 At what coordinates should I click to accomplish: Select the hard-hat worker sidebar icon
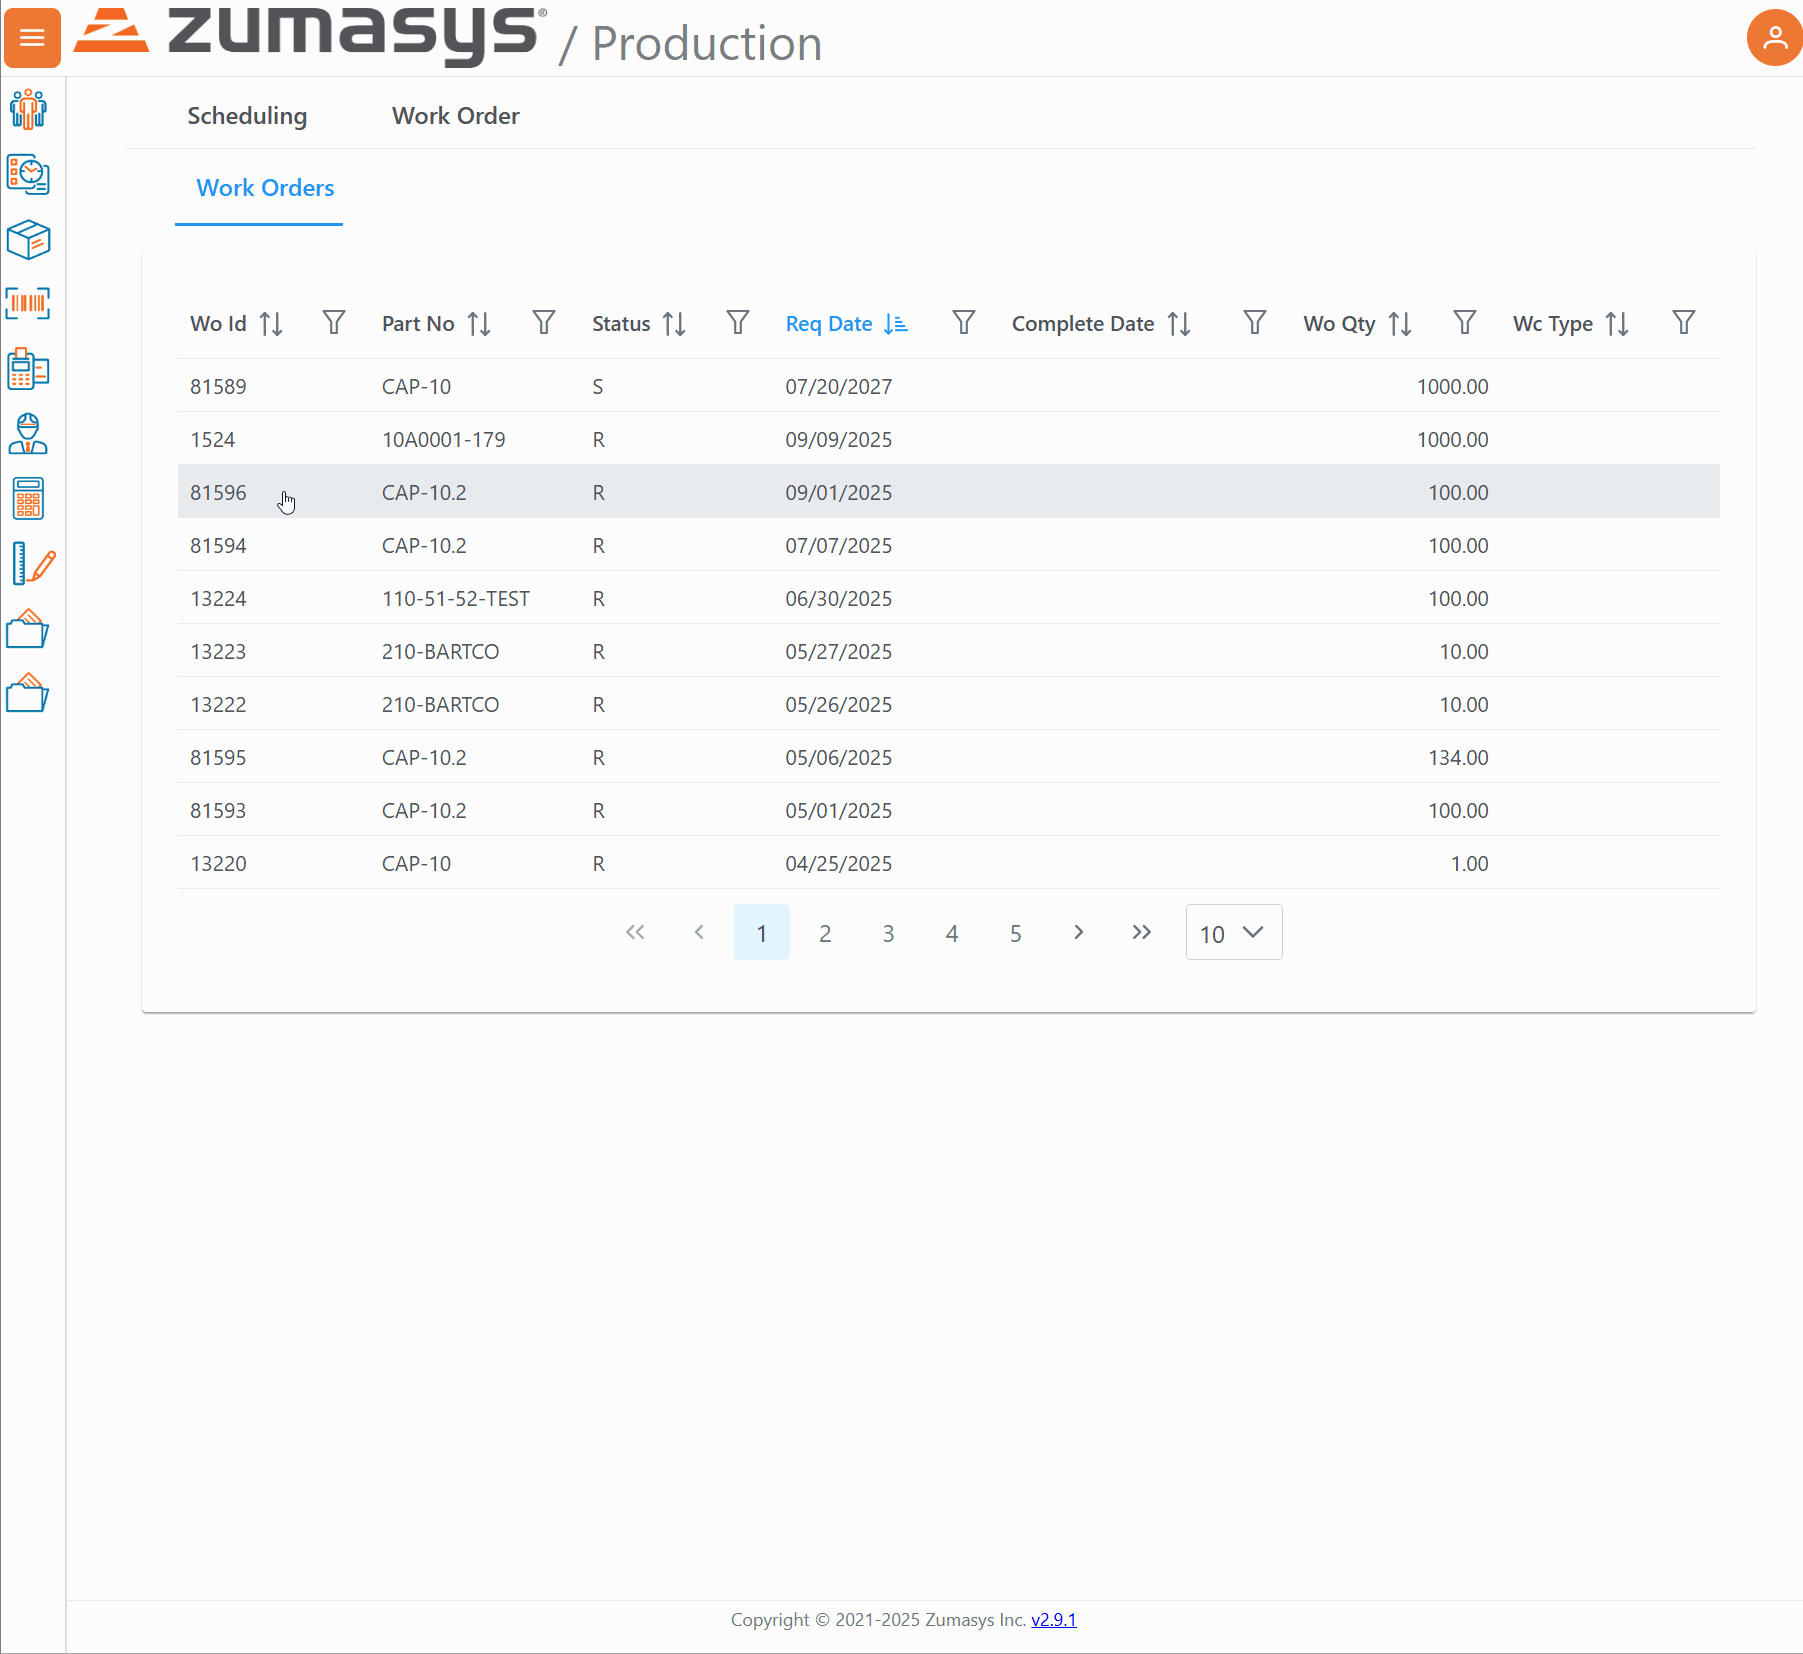[28, 434]
